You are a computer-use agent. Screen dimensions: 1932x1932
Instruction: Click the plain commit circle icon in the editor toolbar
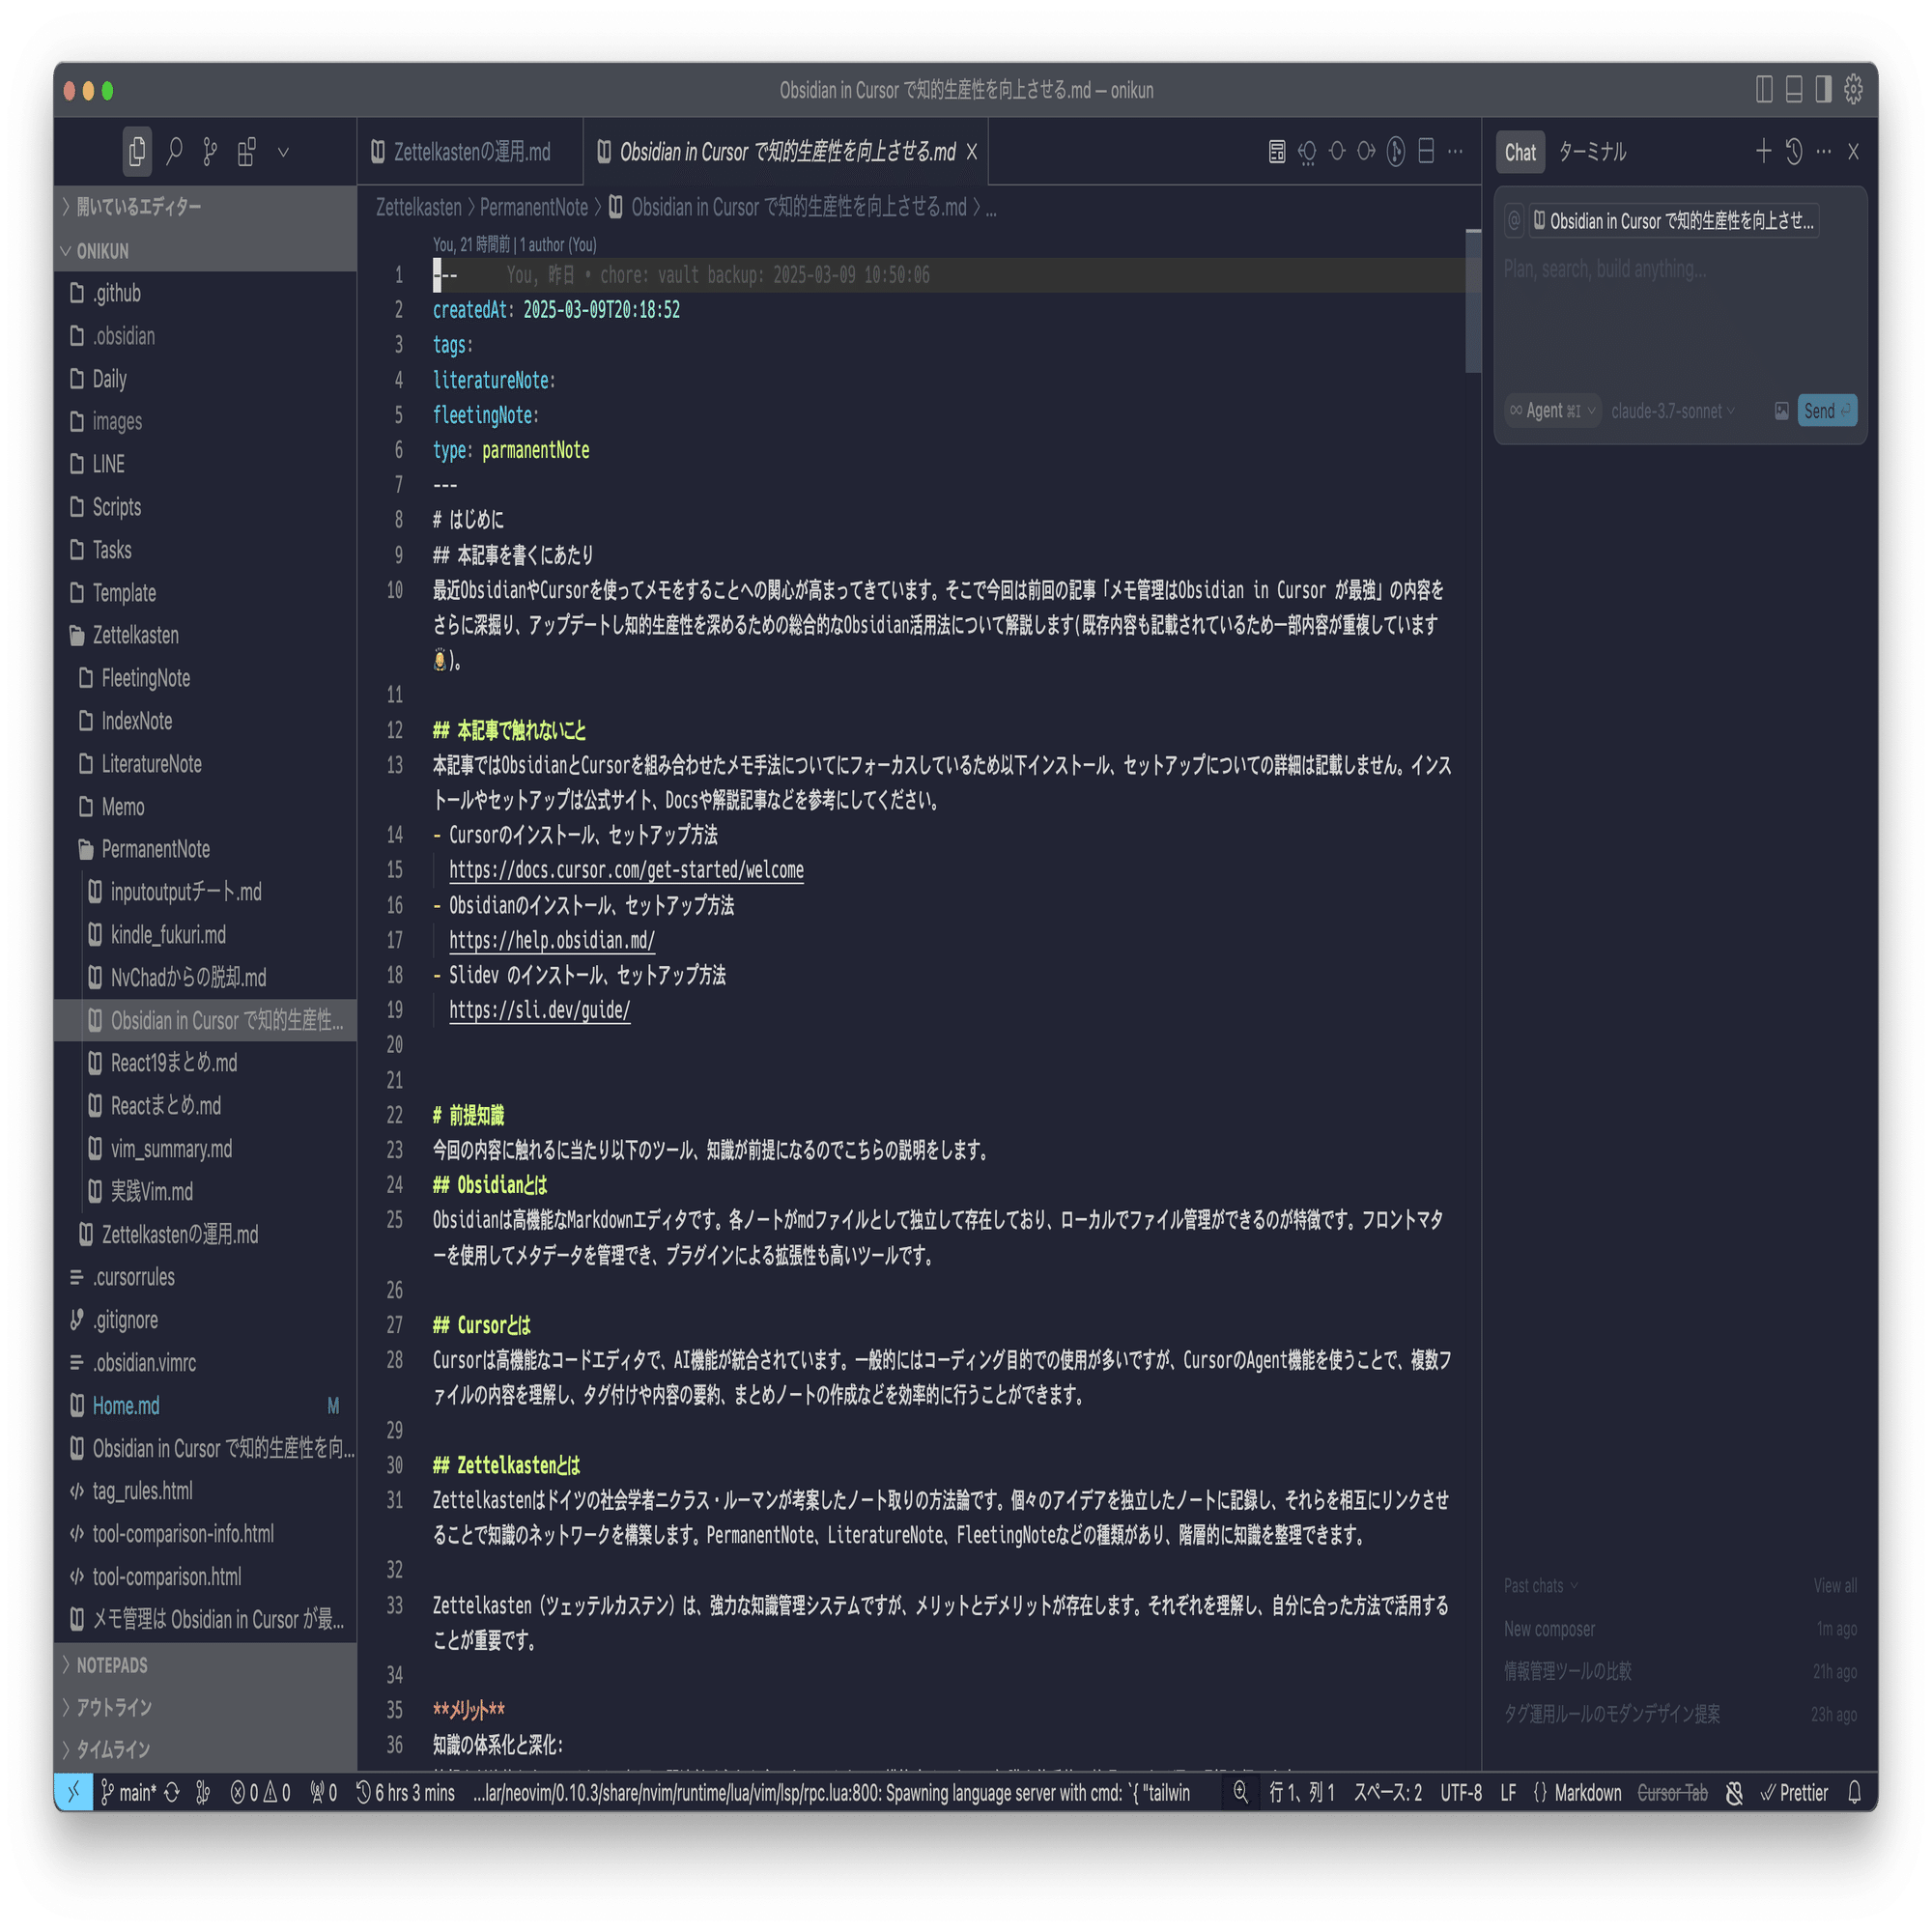point(1337,152)
